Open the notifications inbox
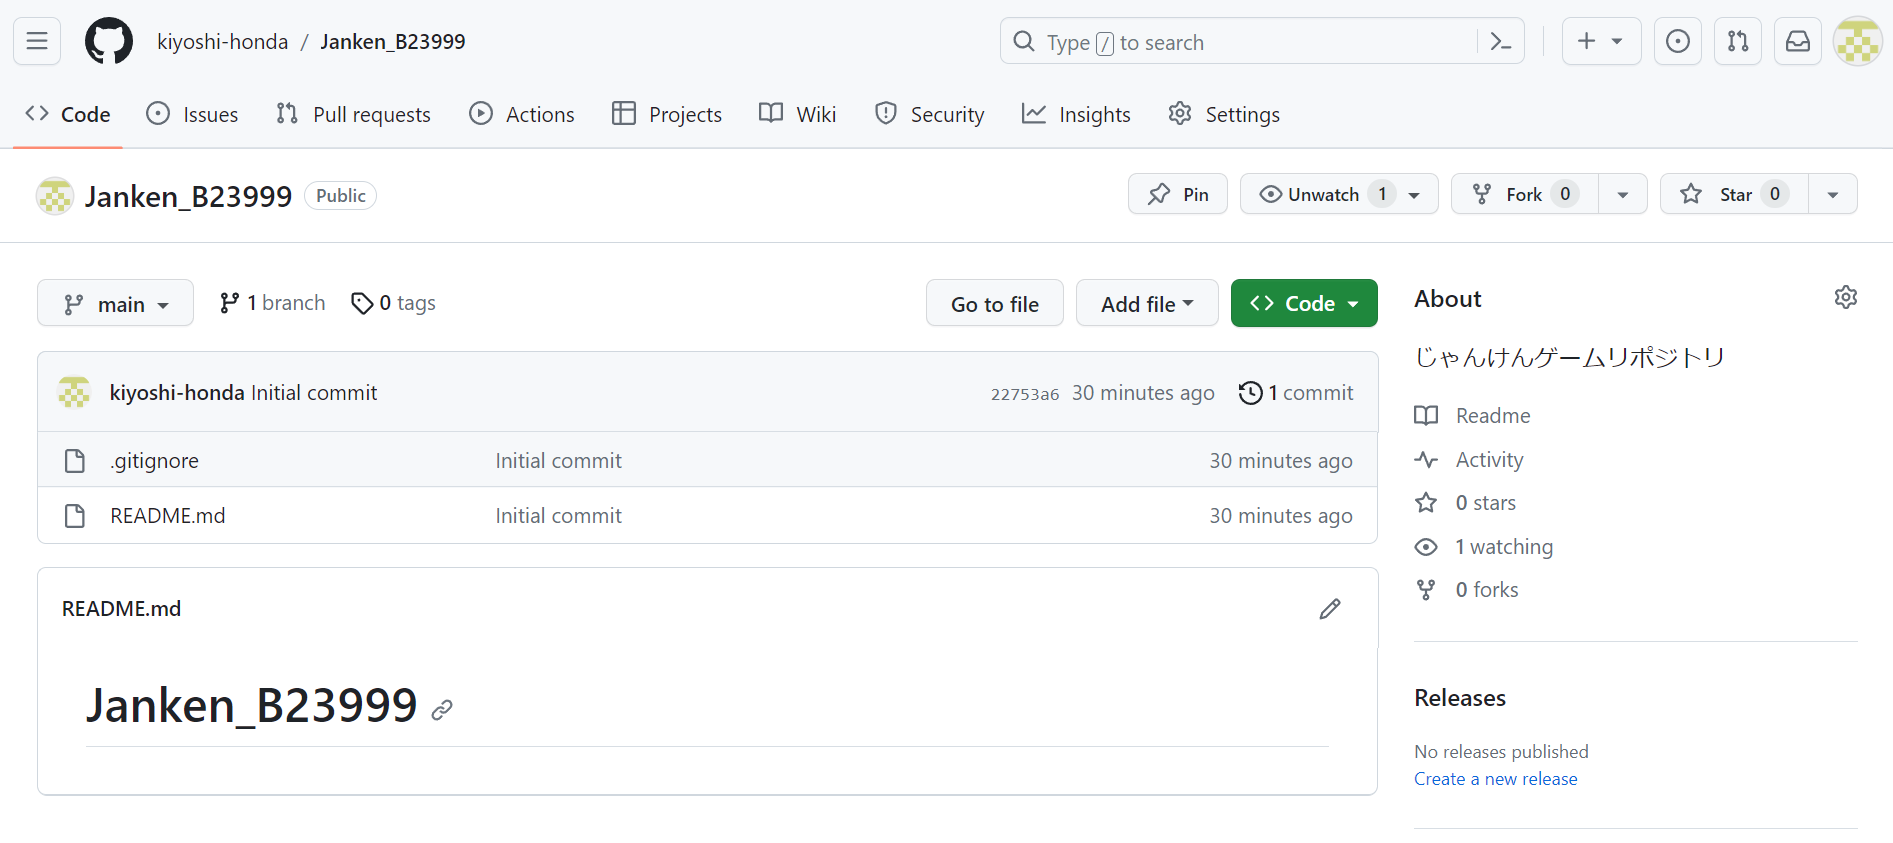The width and height of the screenshot is (1893, 843). click(1797, 41)
